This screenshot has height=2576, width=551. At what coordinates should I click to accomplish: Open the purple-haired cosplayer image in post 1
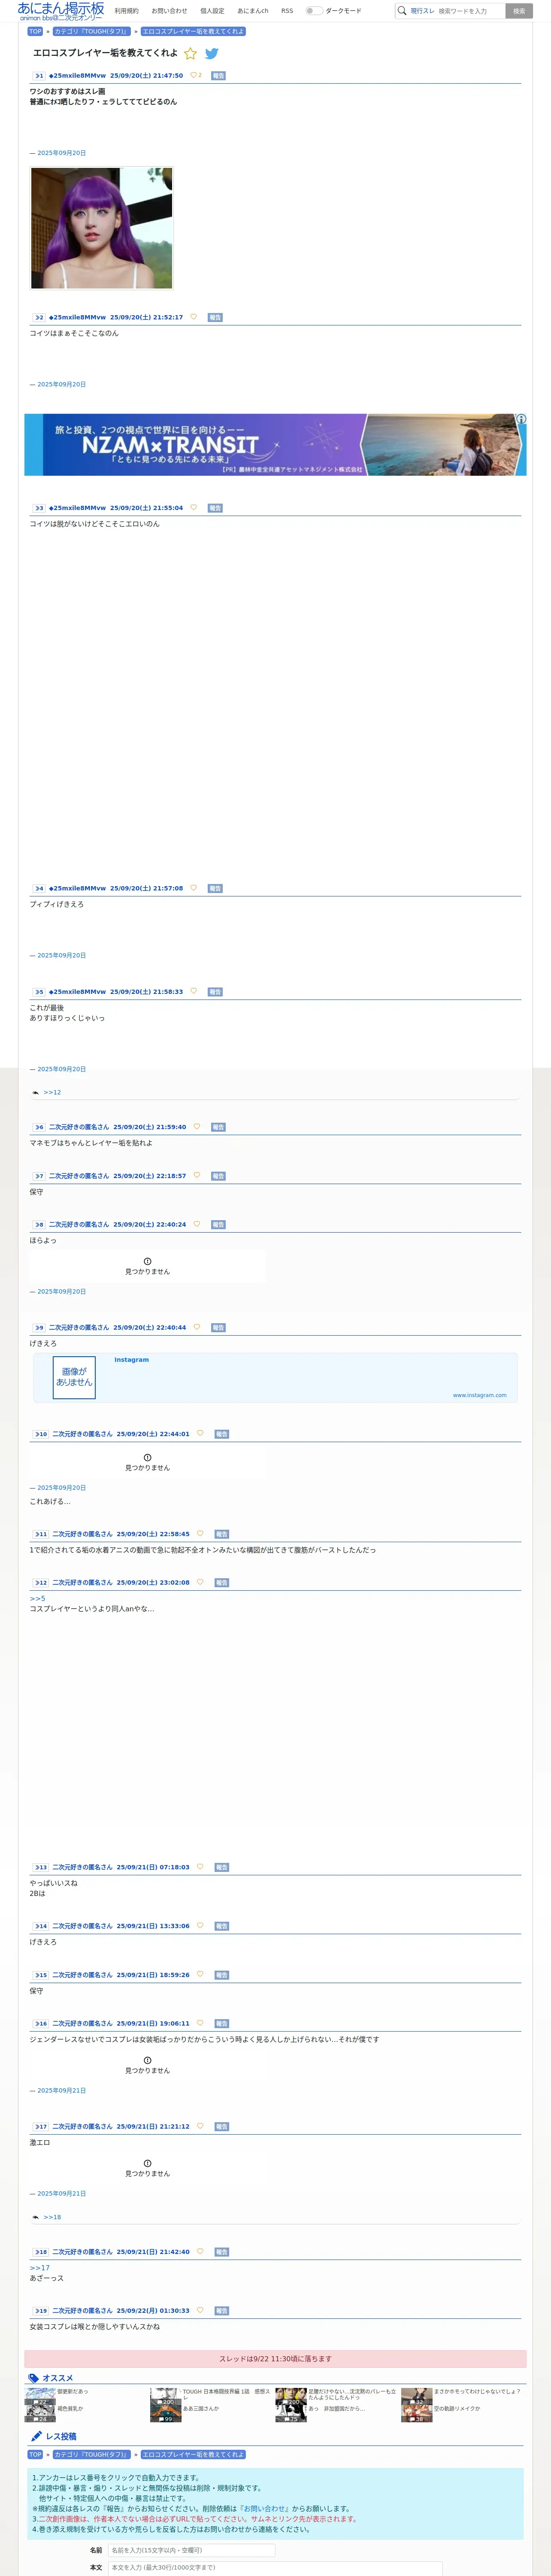102,228
